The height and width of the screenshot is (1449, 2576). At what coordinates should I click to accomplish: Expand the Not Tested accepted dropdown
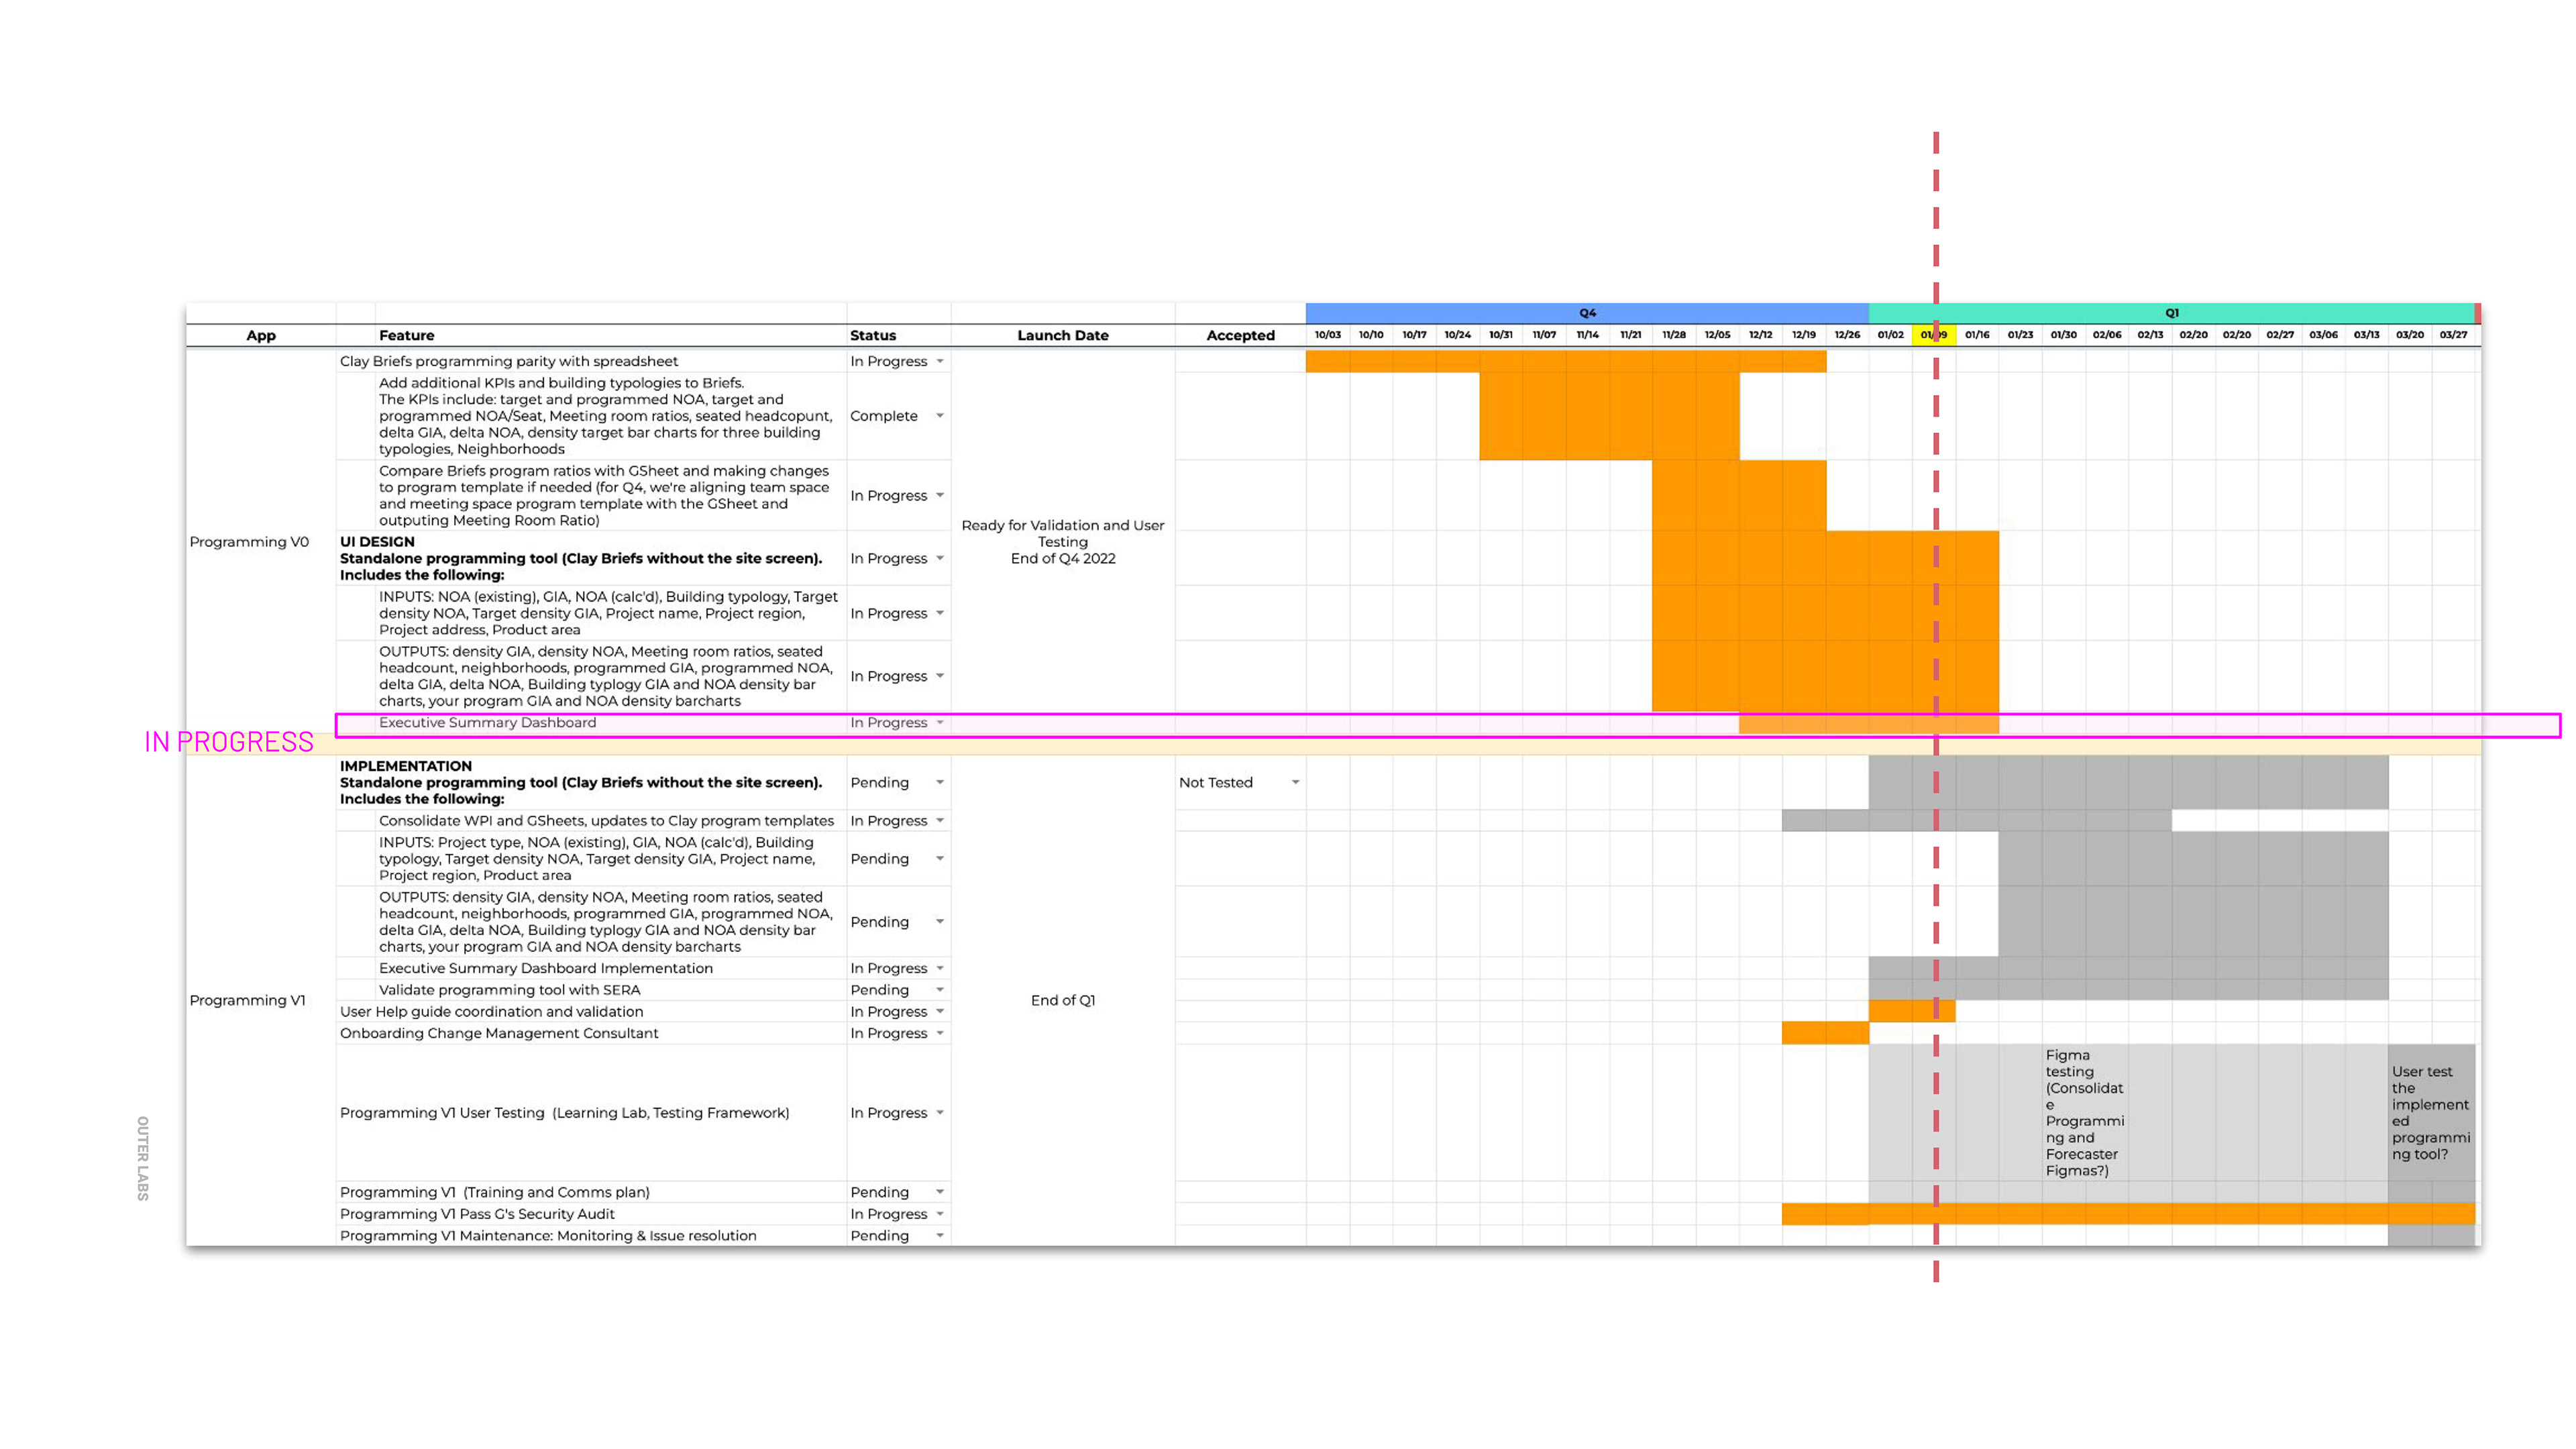pyautogui.click(x=1295, y=782)
